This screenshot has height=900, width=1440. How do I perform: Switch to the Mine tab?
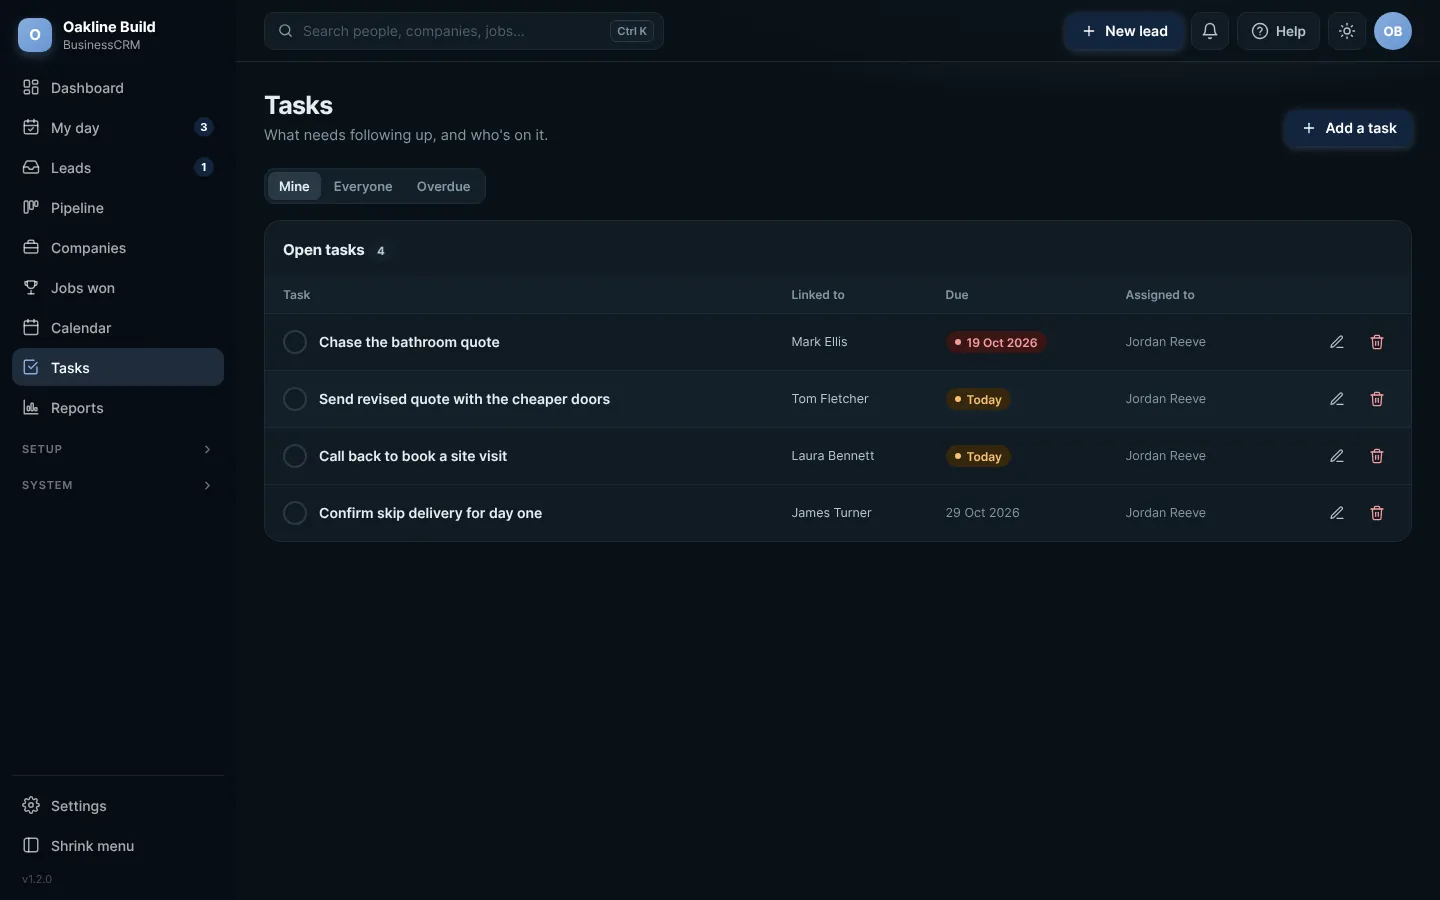pos(294,186)
